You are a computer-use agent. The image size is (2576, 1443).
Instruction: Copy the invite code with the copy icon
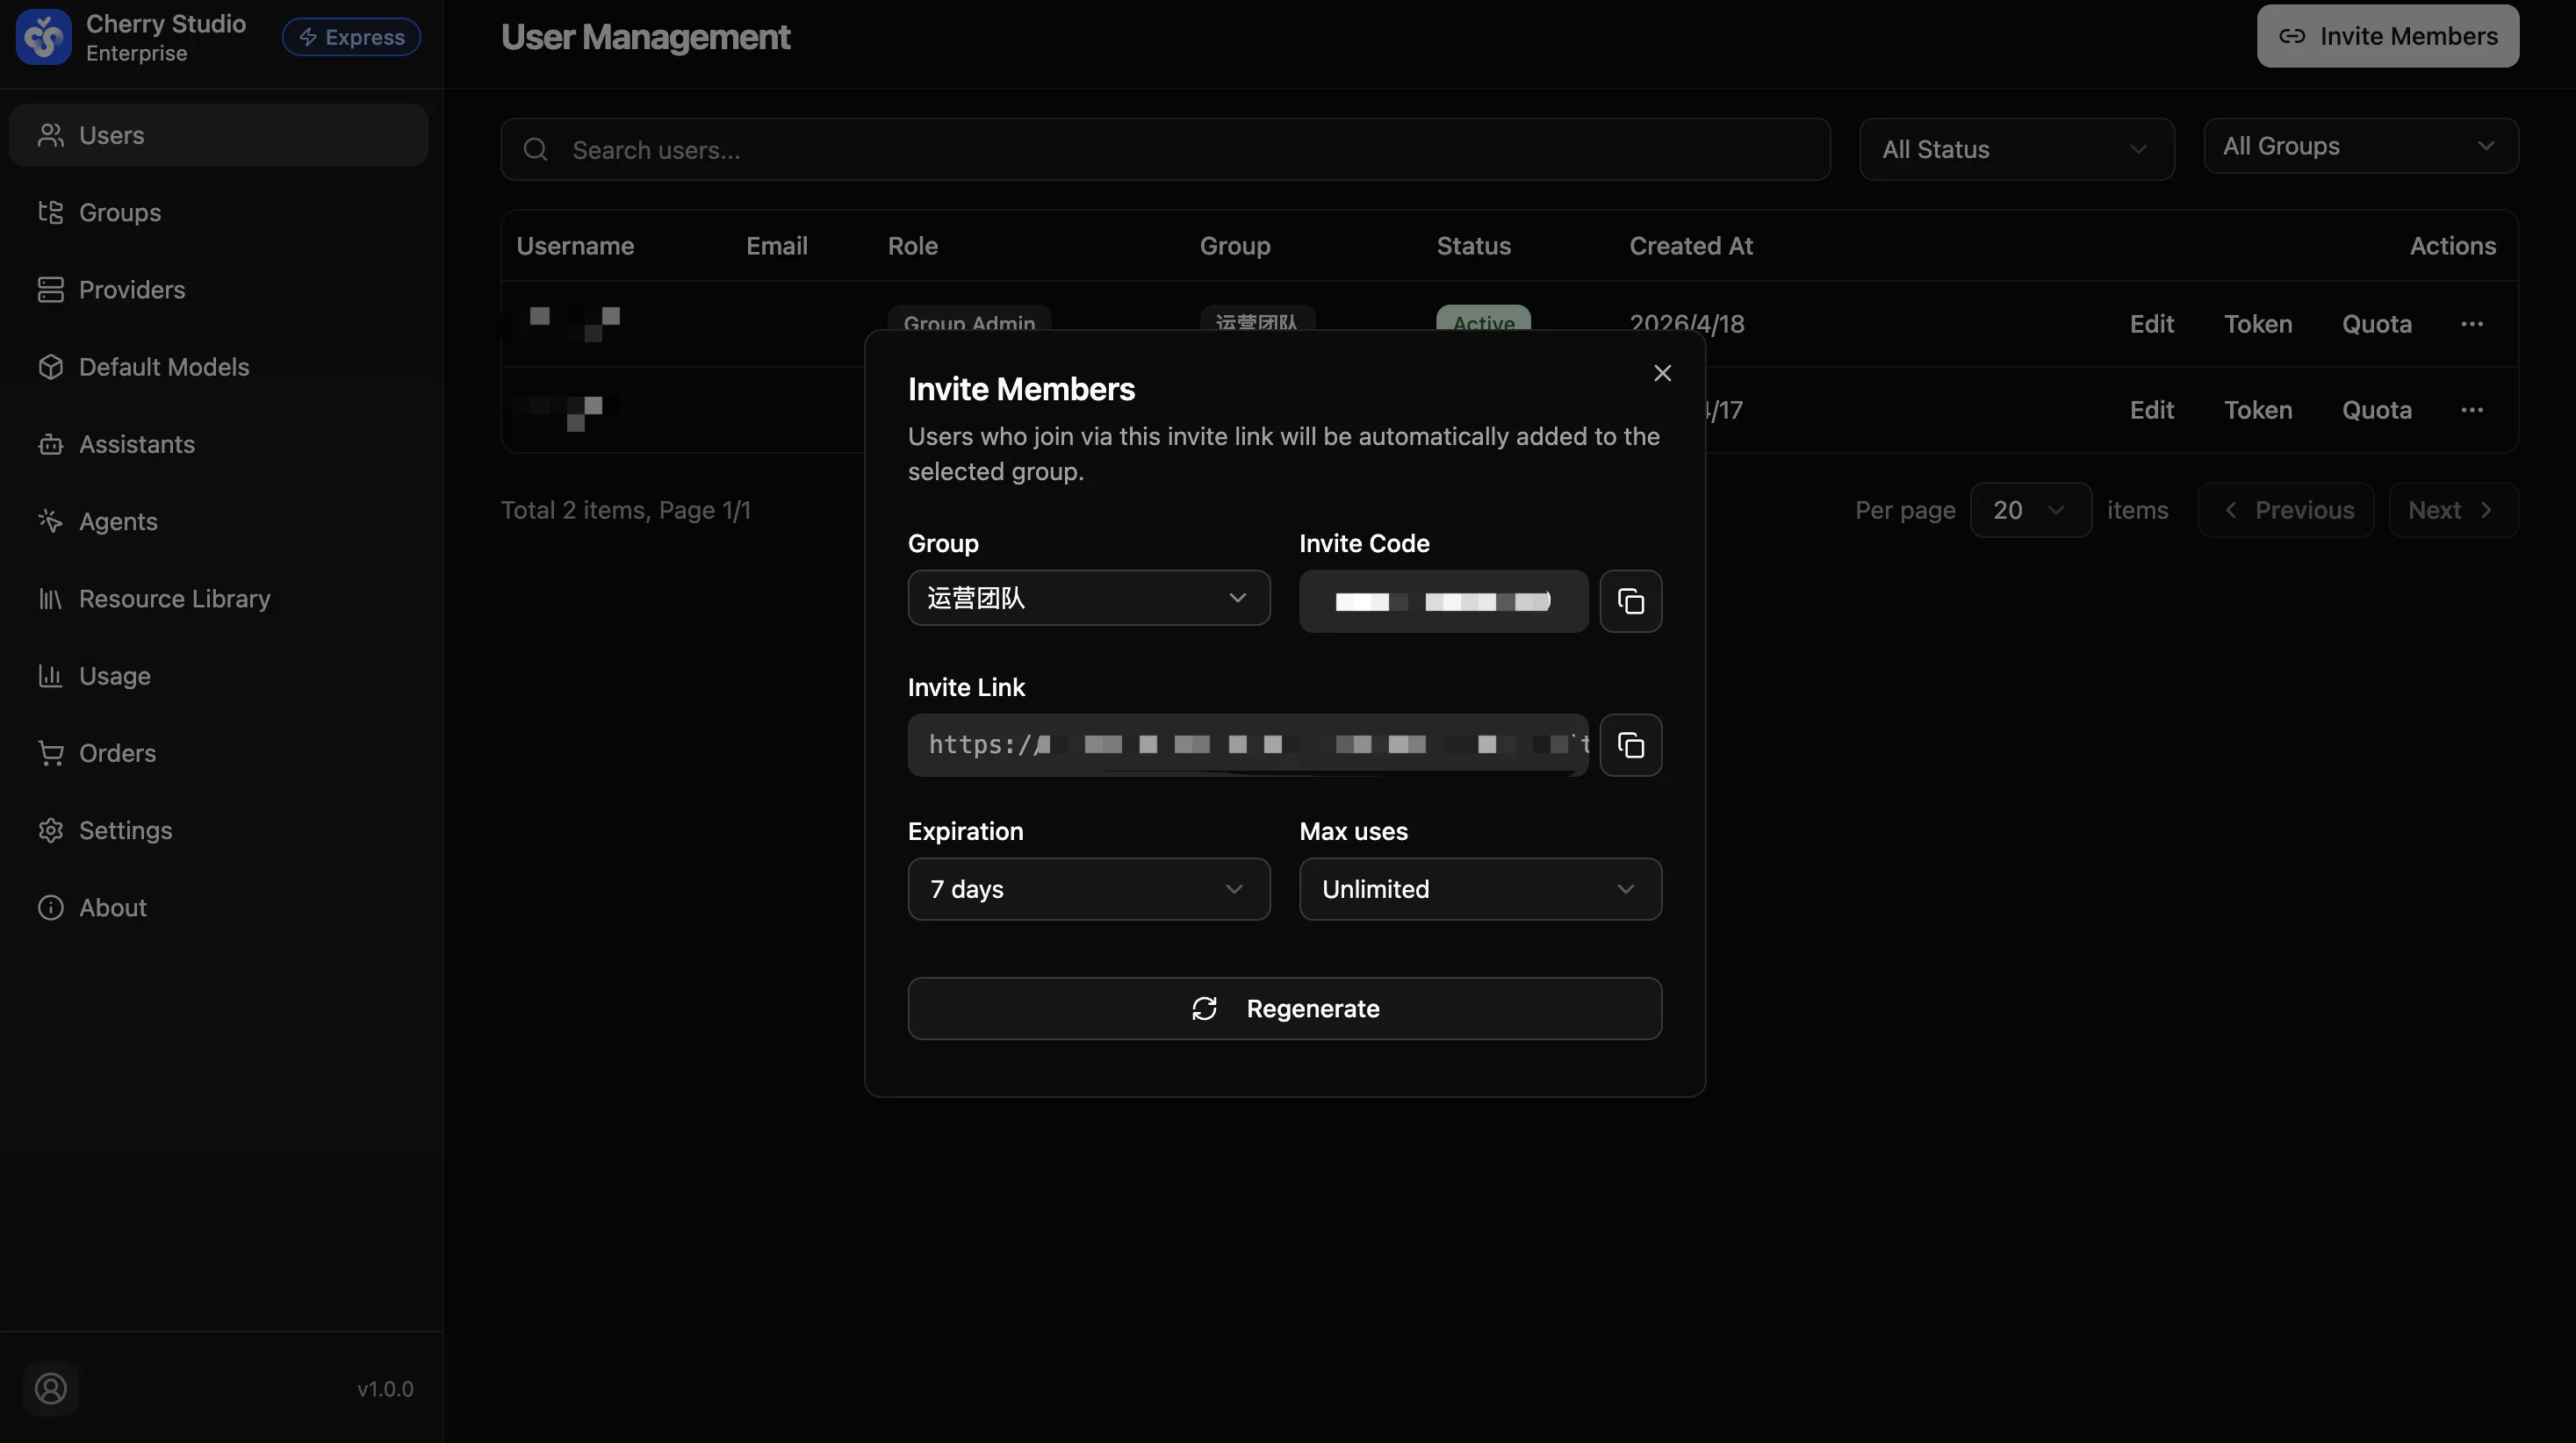pos(1631,601)
